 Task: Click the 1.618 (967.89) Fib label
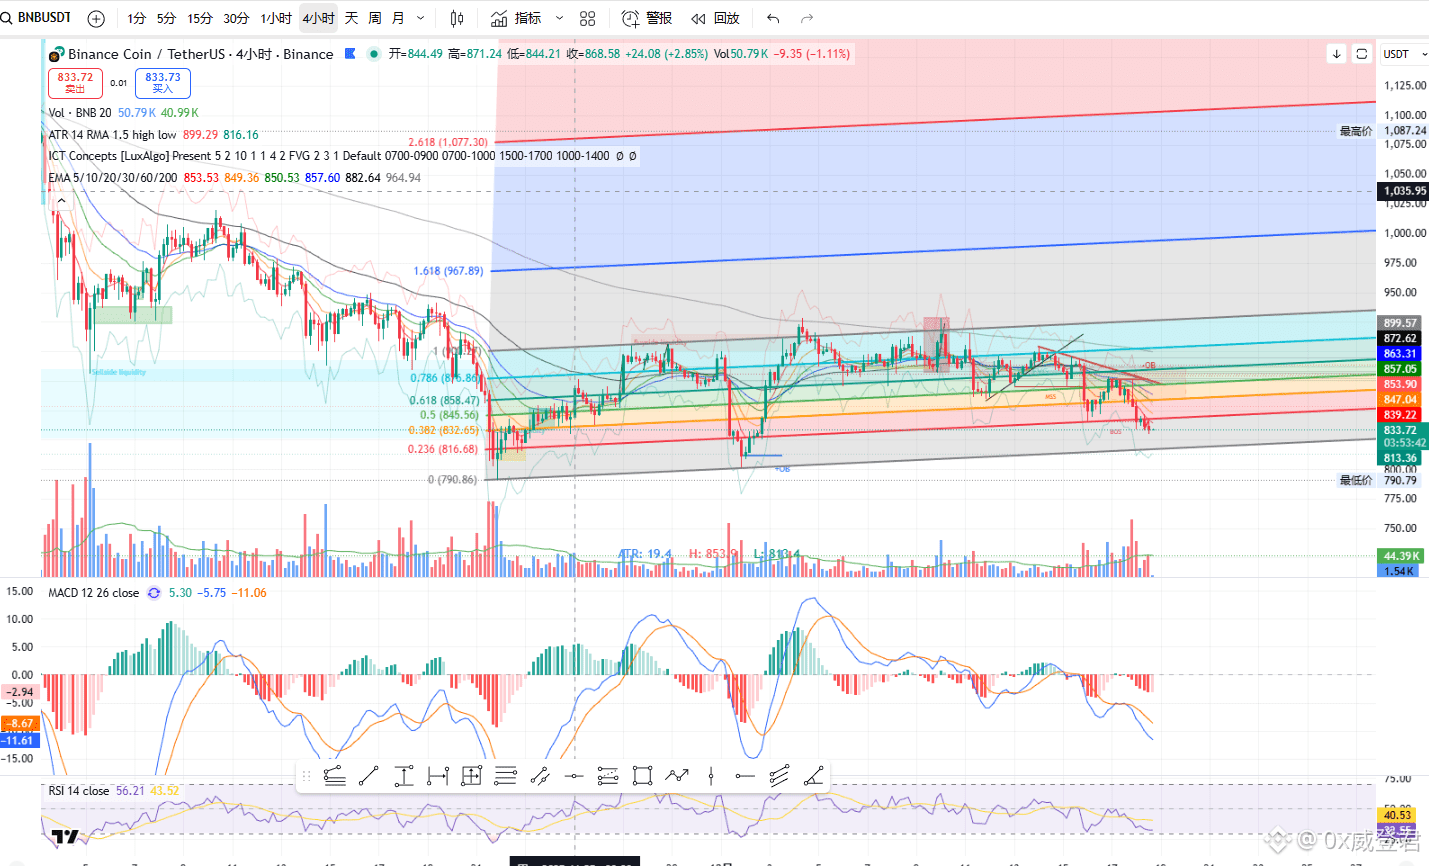448,271
